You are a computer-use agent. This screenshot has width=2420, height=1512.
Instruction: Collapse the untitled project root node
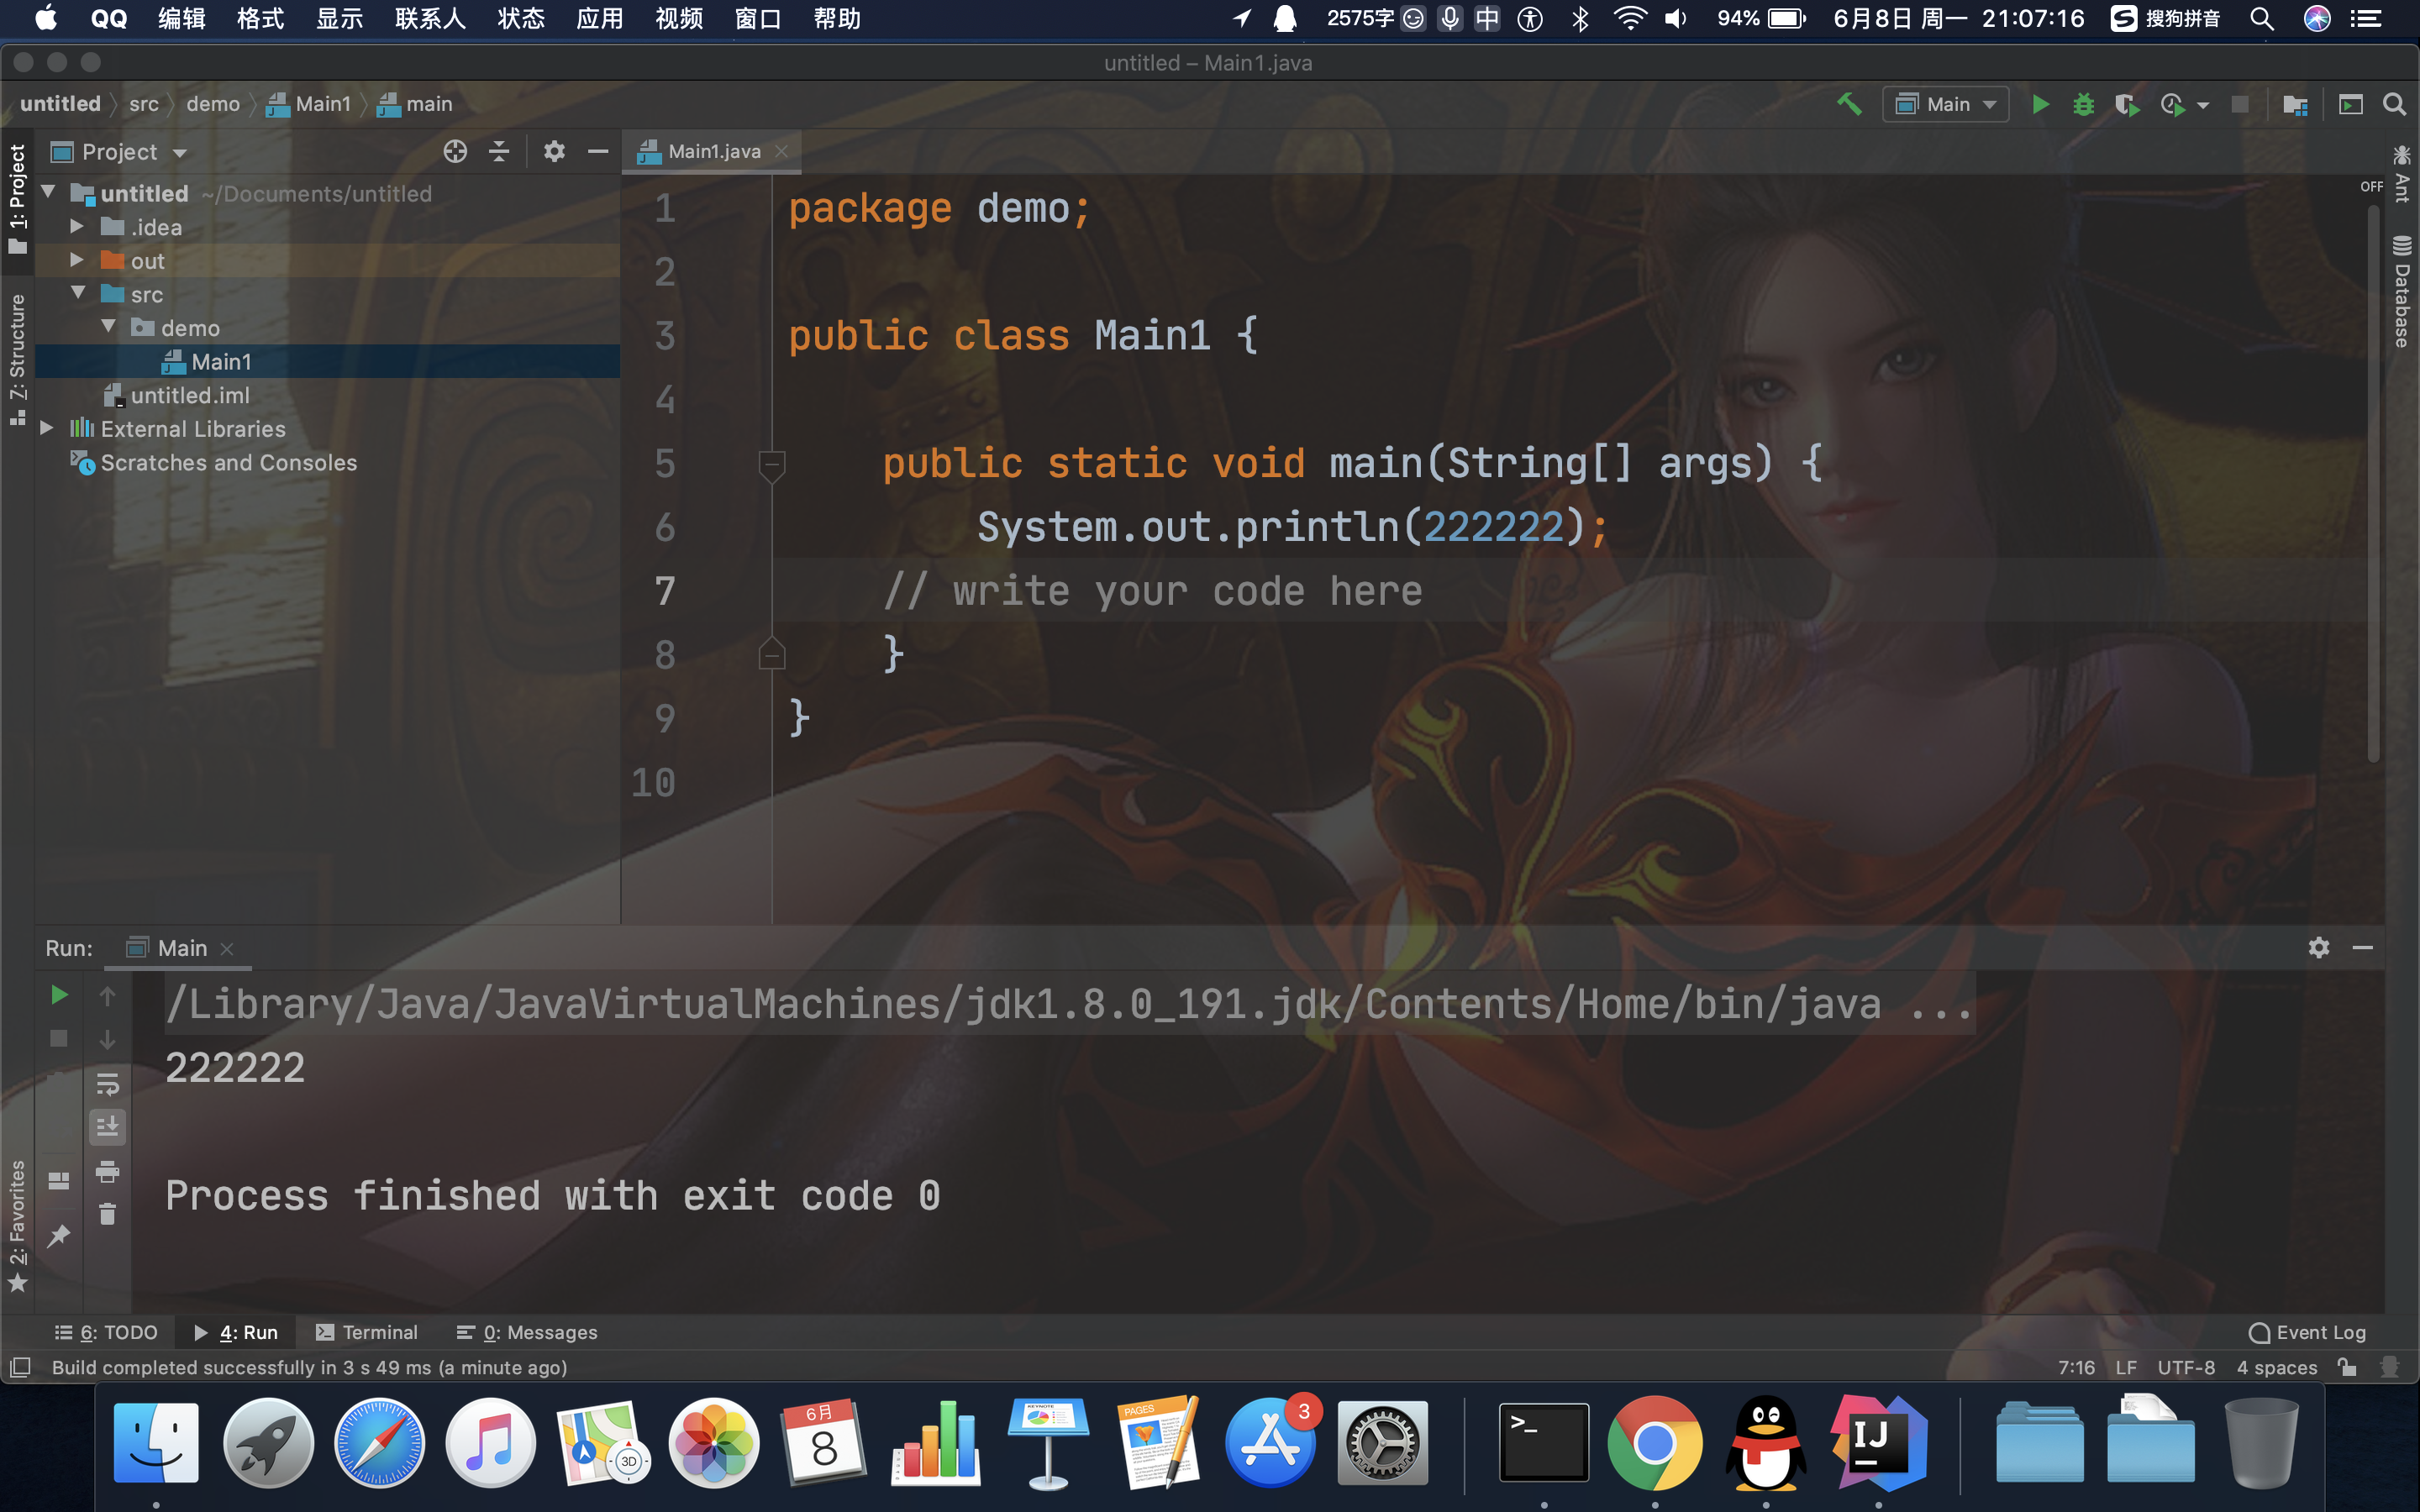coord(48,191)
